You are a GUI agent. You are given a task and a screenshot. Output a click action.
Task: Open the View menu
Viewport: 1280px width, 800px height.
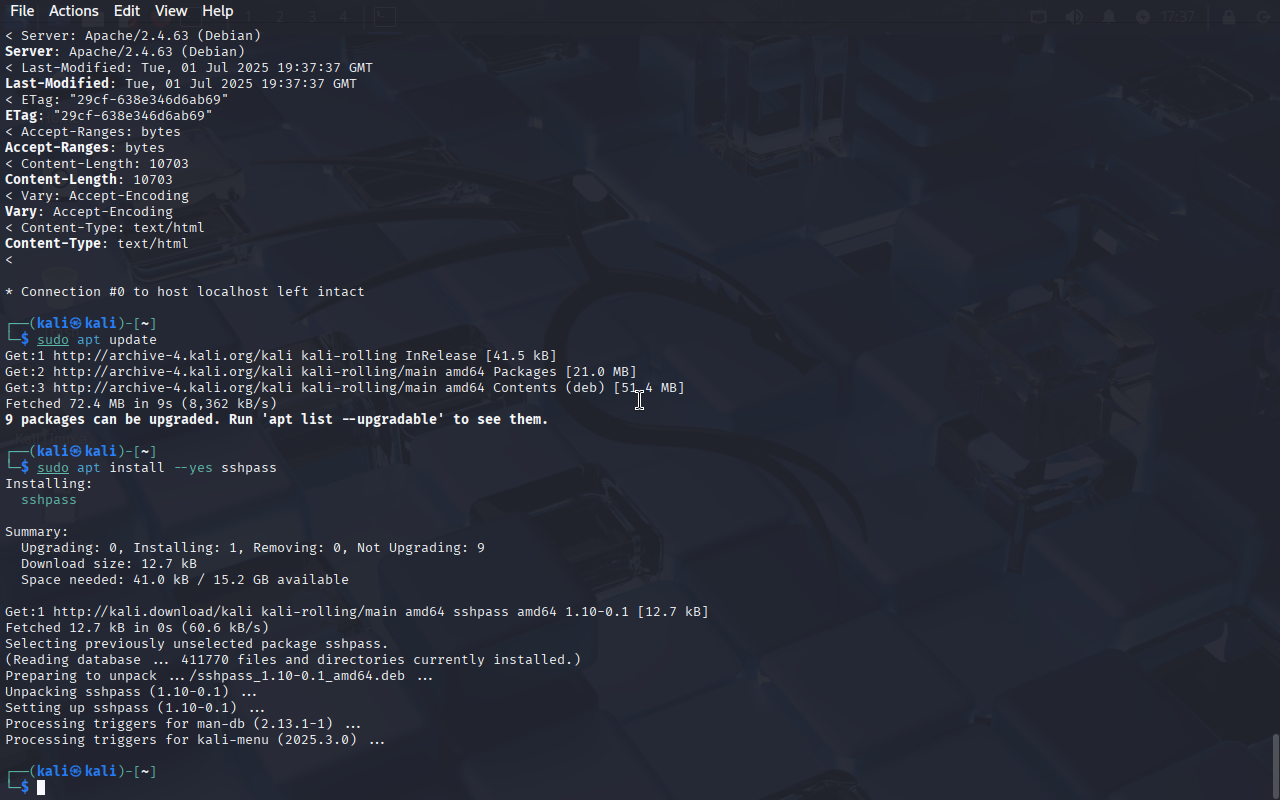pos(171,11)
